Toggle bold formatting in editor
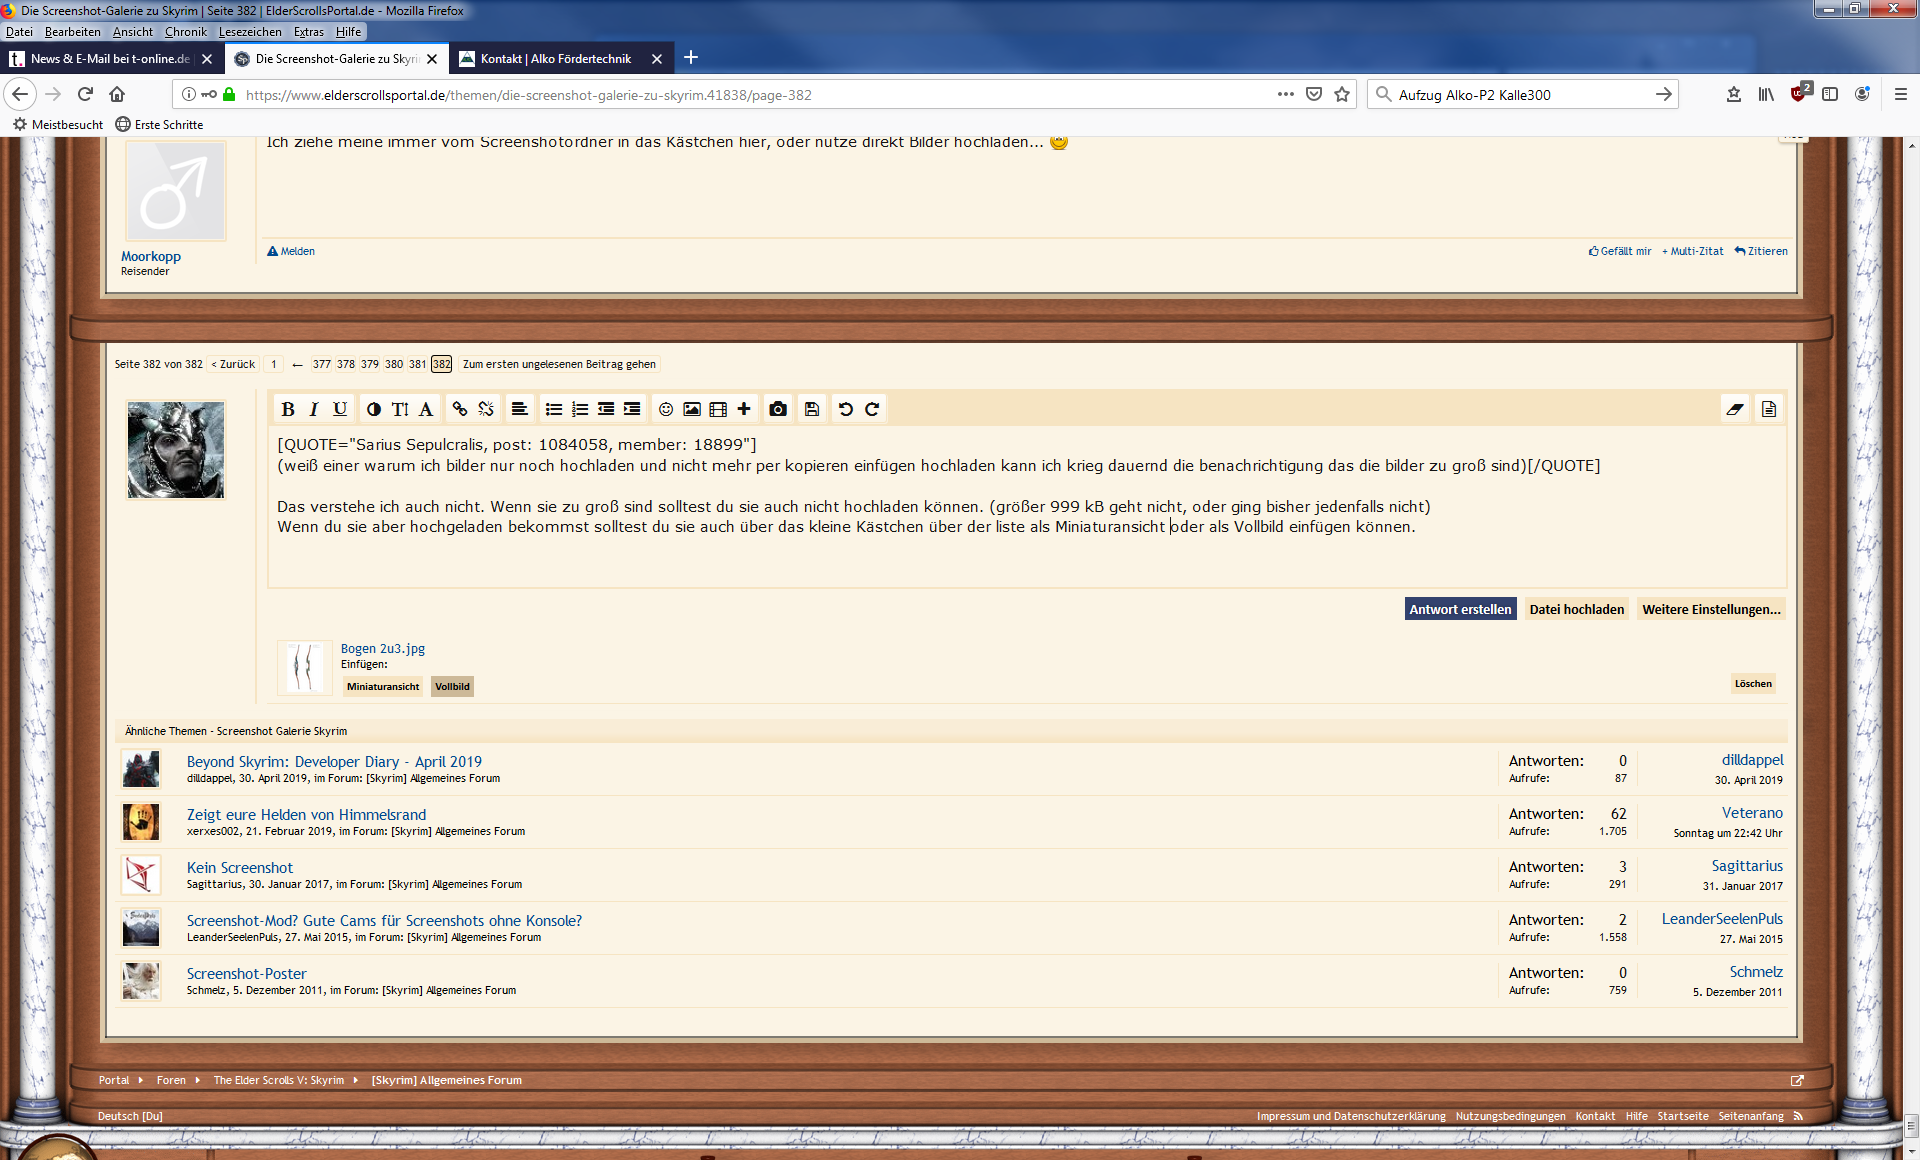Image resolution: width=1920 pixels, height=1160 pixels. tap(288, 409)
